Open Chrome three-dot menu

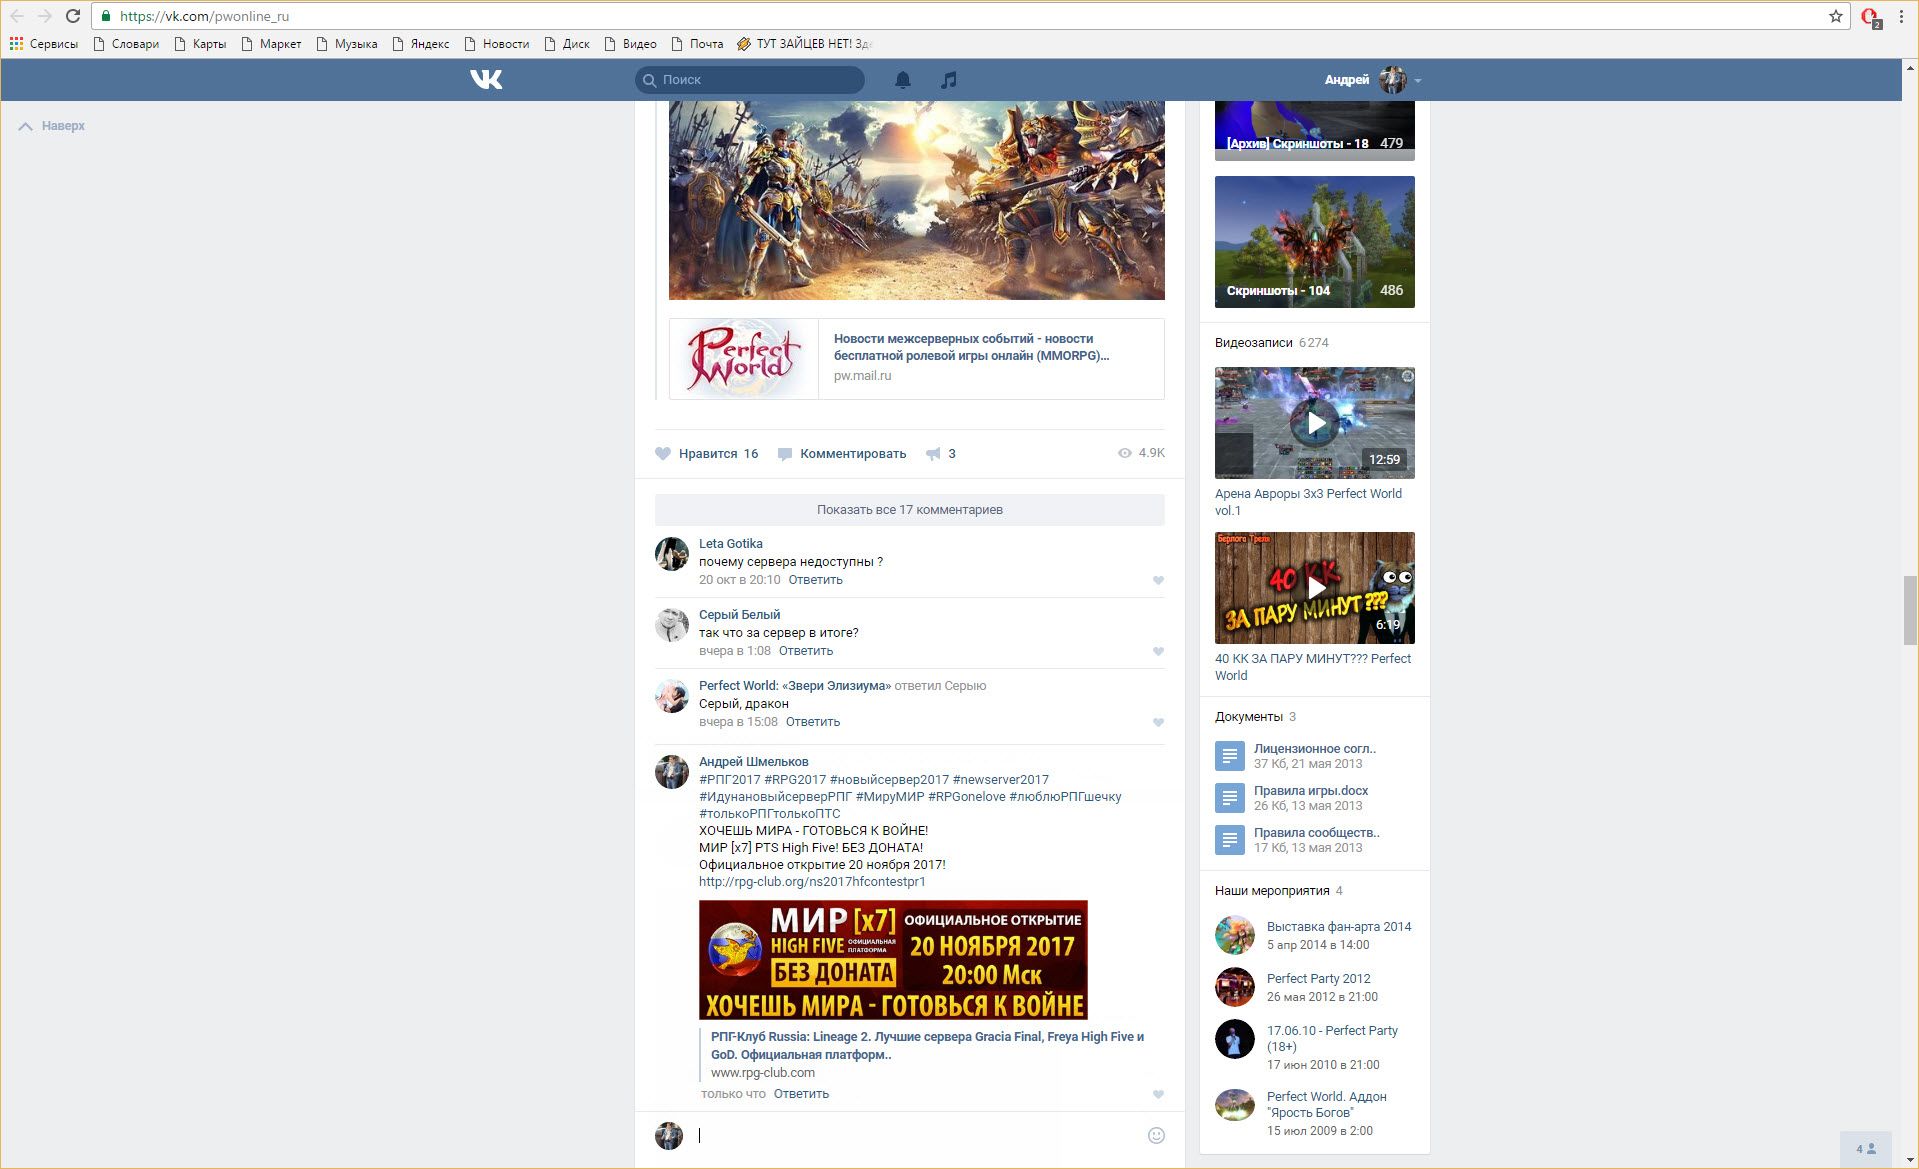(x=1901, y=16)
